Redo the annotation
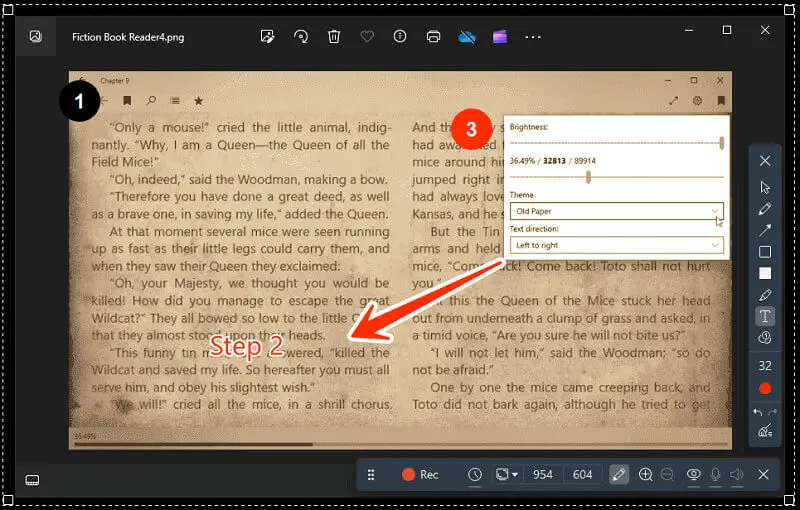800x510 pixels. coord(772,412)
